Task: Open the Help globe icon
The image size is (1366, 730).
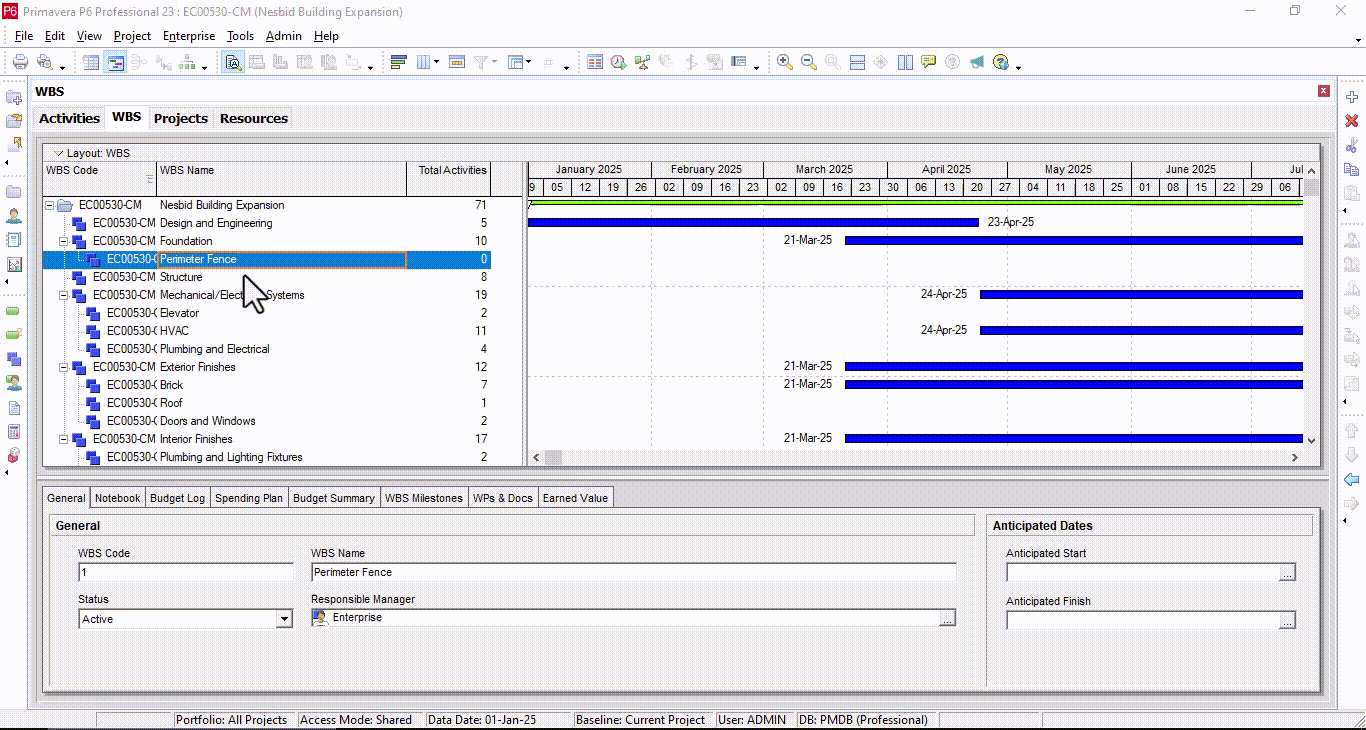Action: [1001, 62]
